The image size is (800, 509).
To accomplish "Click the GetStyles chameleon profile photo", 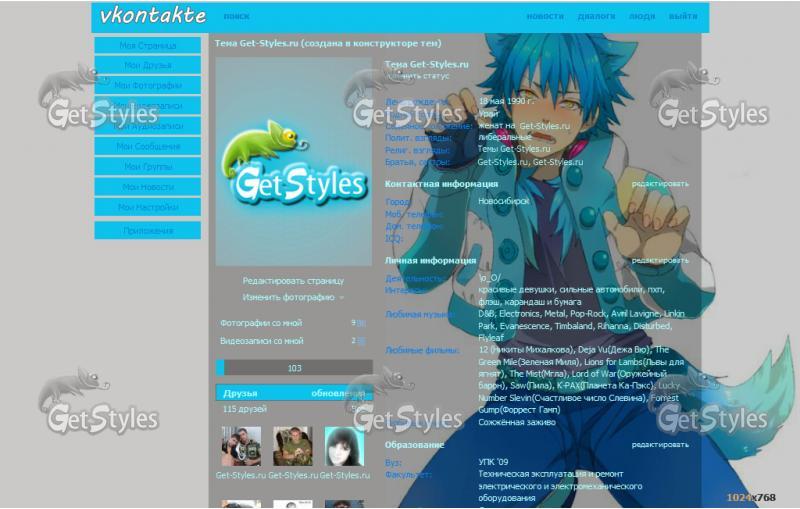I will (293, 162).
